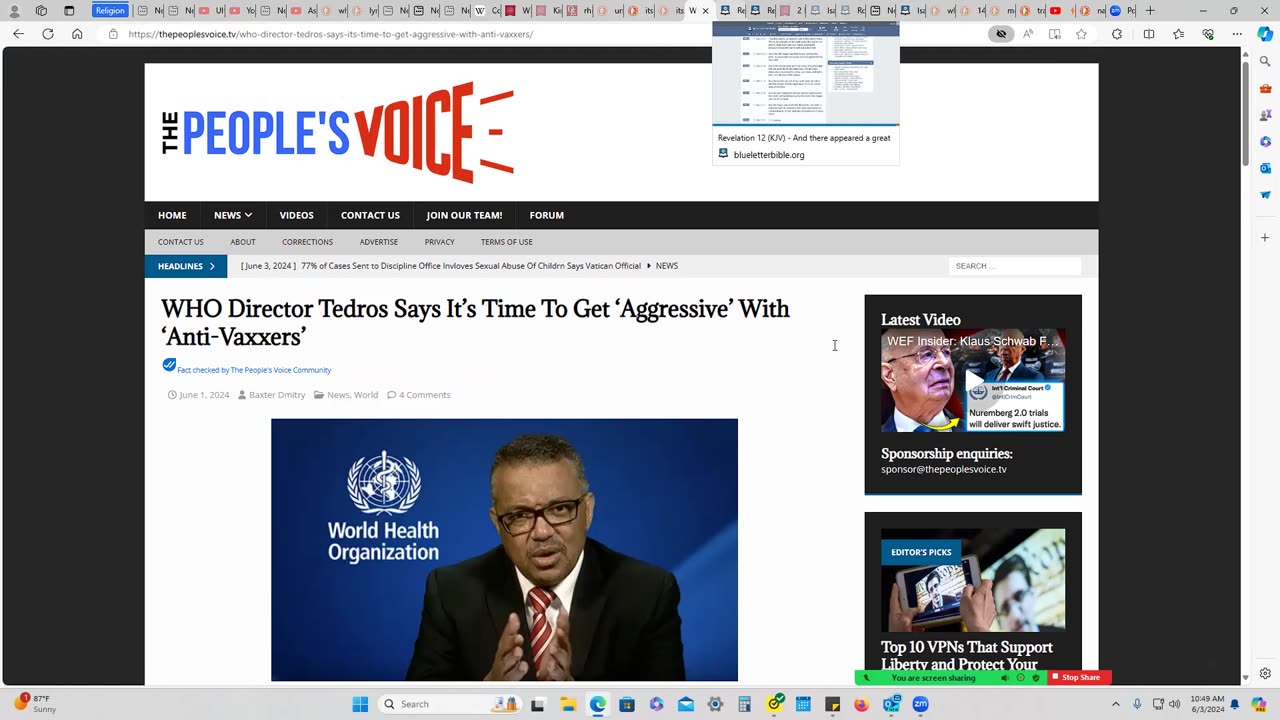
Task: Open Browser essentials heart icon
Action: pyautogui.click(x=1208, y=34)
